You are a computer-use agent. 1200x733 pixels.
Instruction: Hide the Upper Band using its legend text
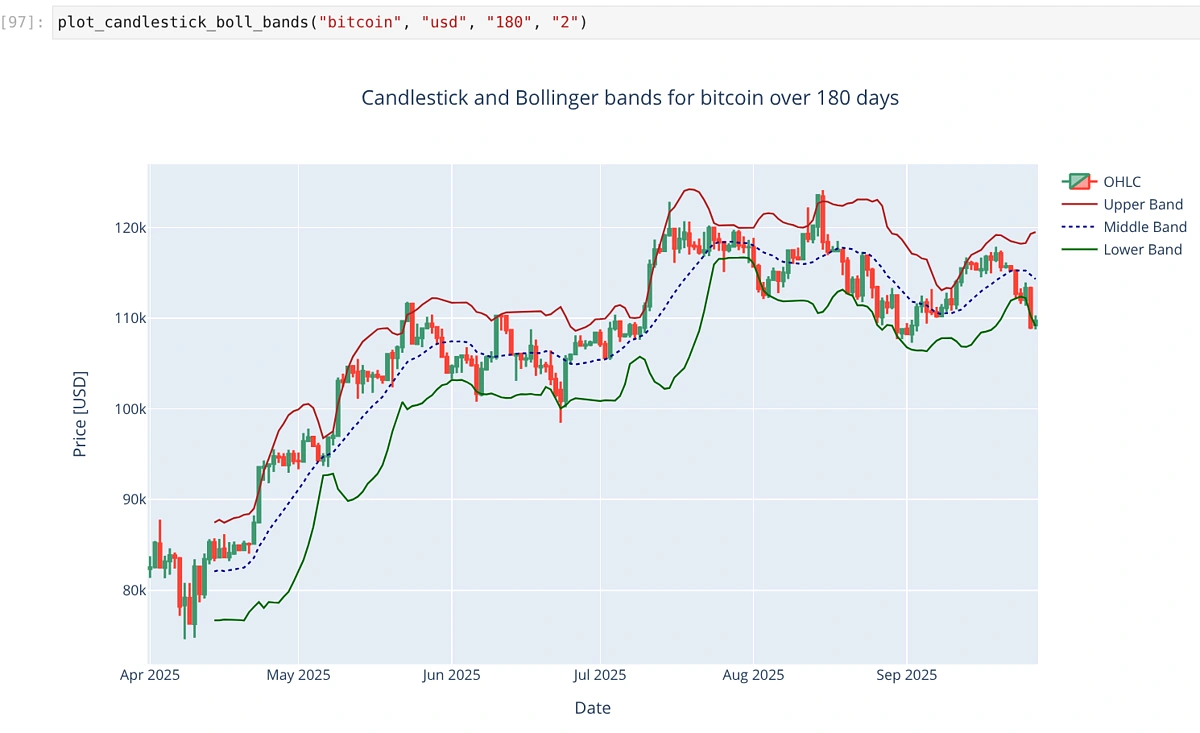click(x=1143, y=204)
